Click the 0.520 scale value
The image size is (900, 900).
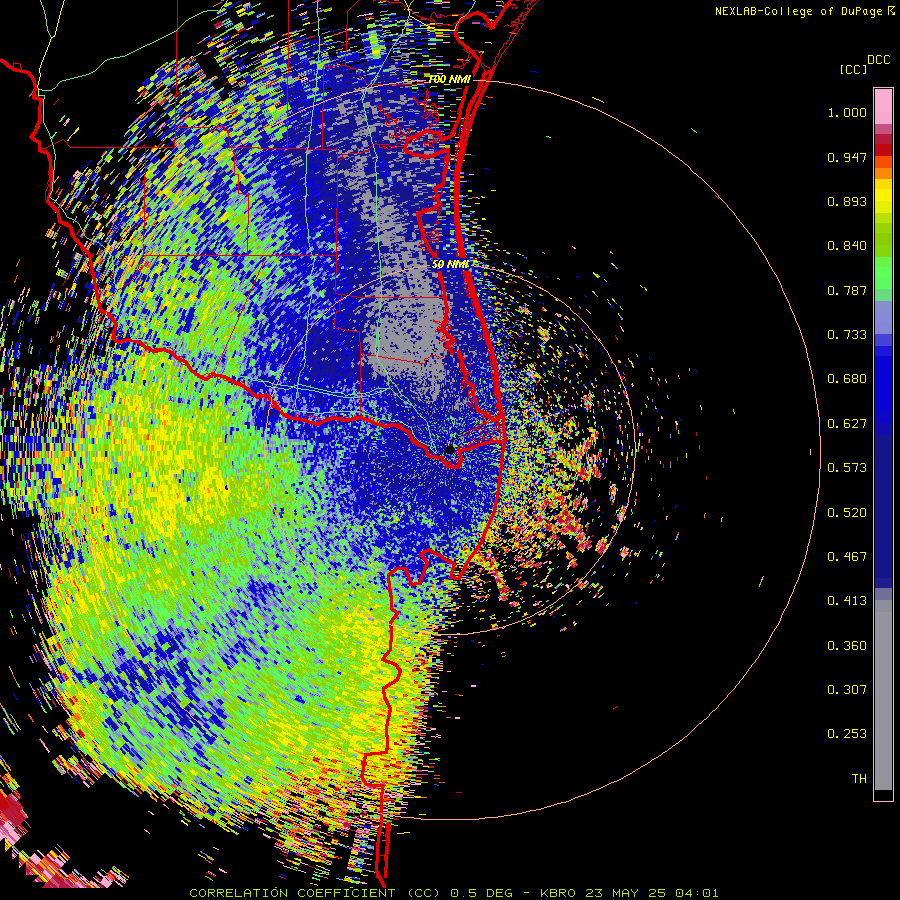pyautogui.click(x=847, y=513)
